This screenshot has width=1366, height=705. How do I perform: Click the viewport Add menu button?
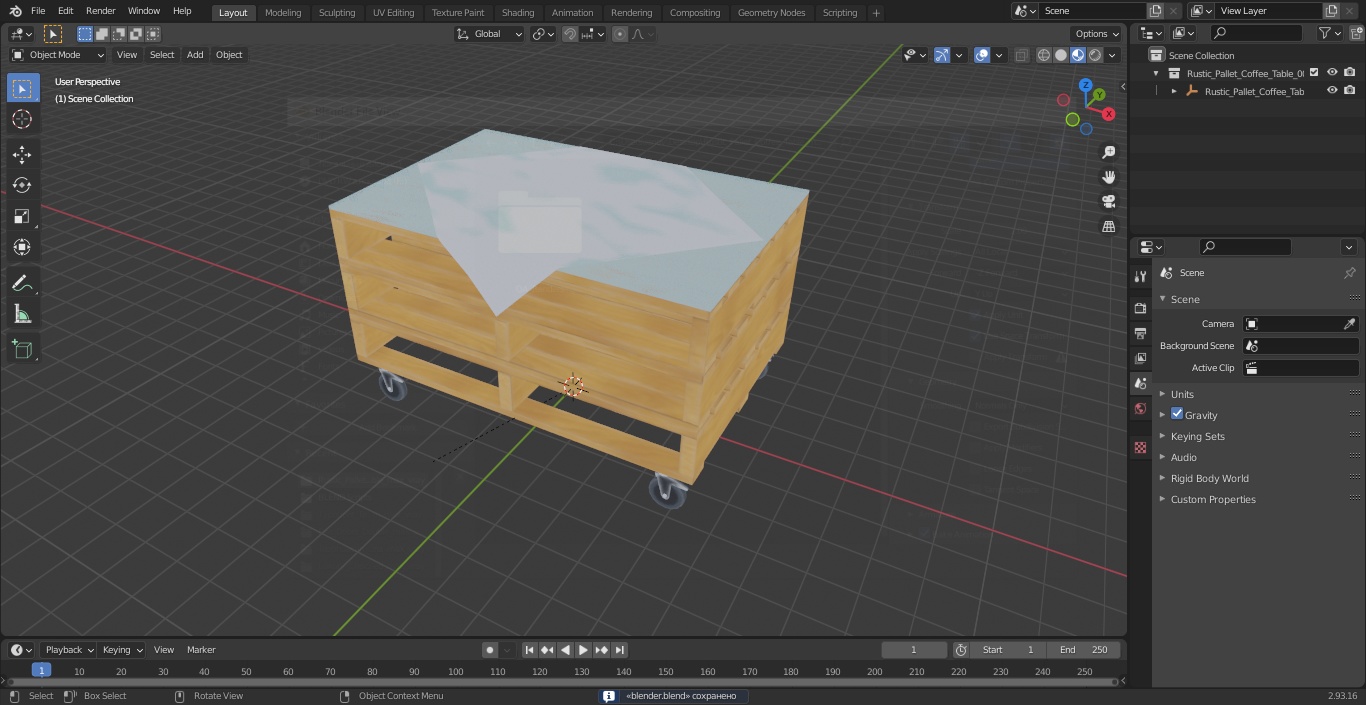click(x=195, y=55)
